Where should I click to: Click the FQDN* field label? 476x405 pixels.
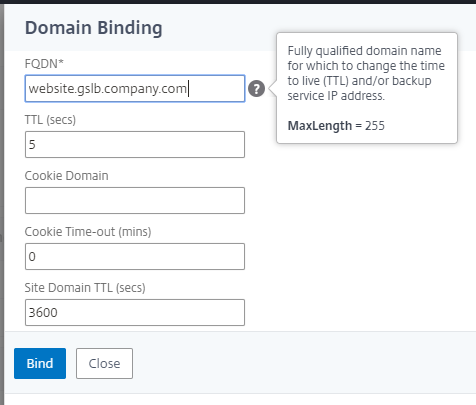[44, 63]
